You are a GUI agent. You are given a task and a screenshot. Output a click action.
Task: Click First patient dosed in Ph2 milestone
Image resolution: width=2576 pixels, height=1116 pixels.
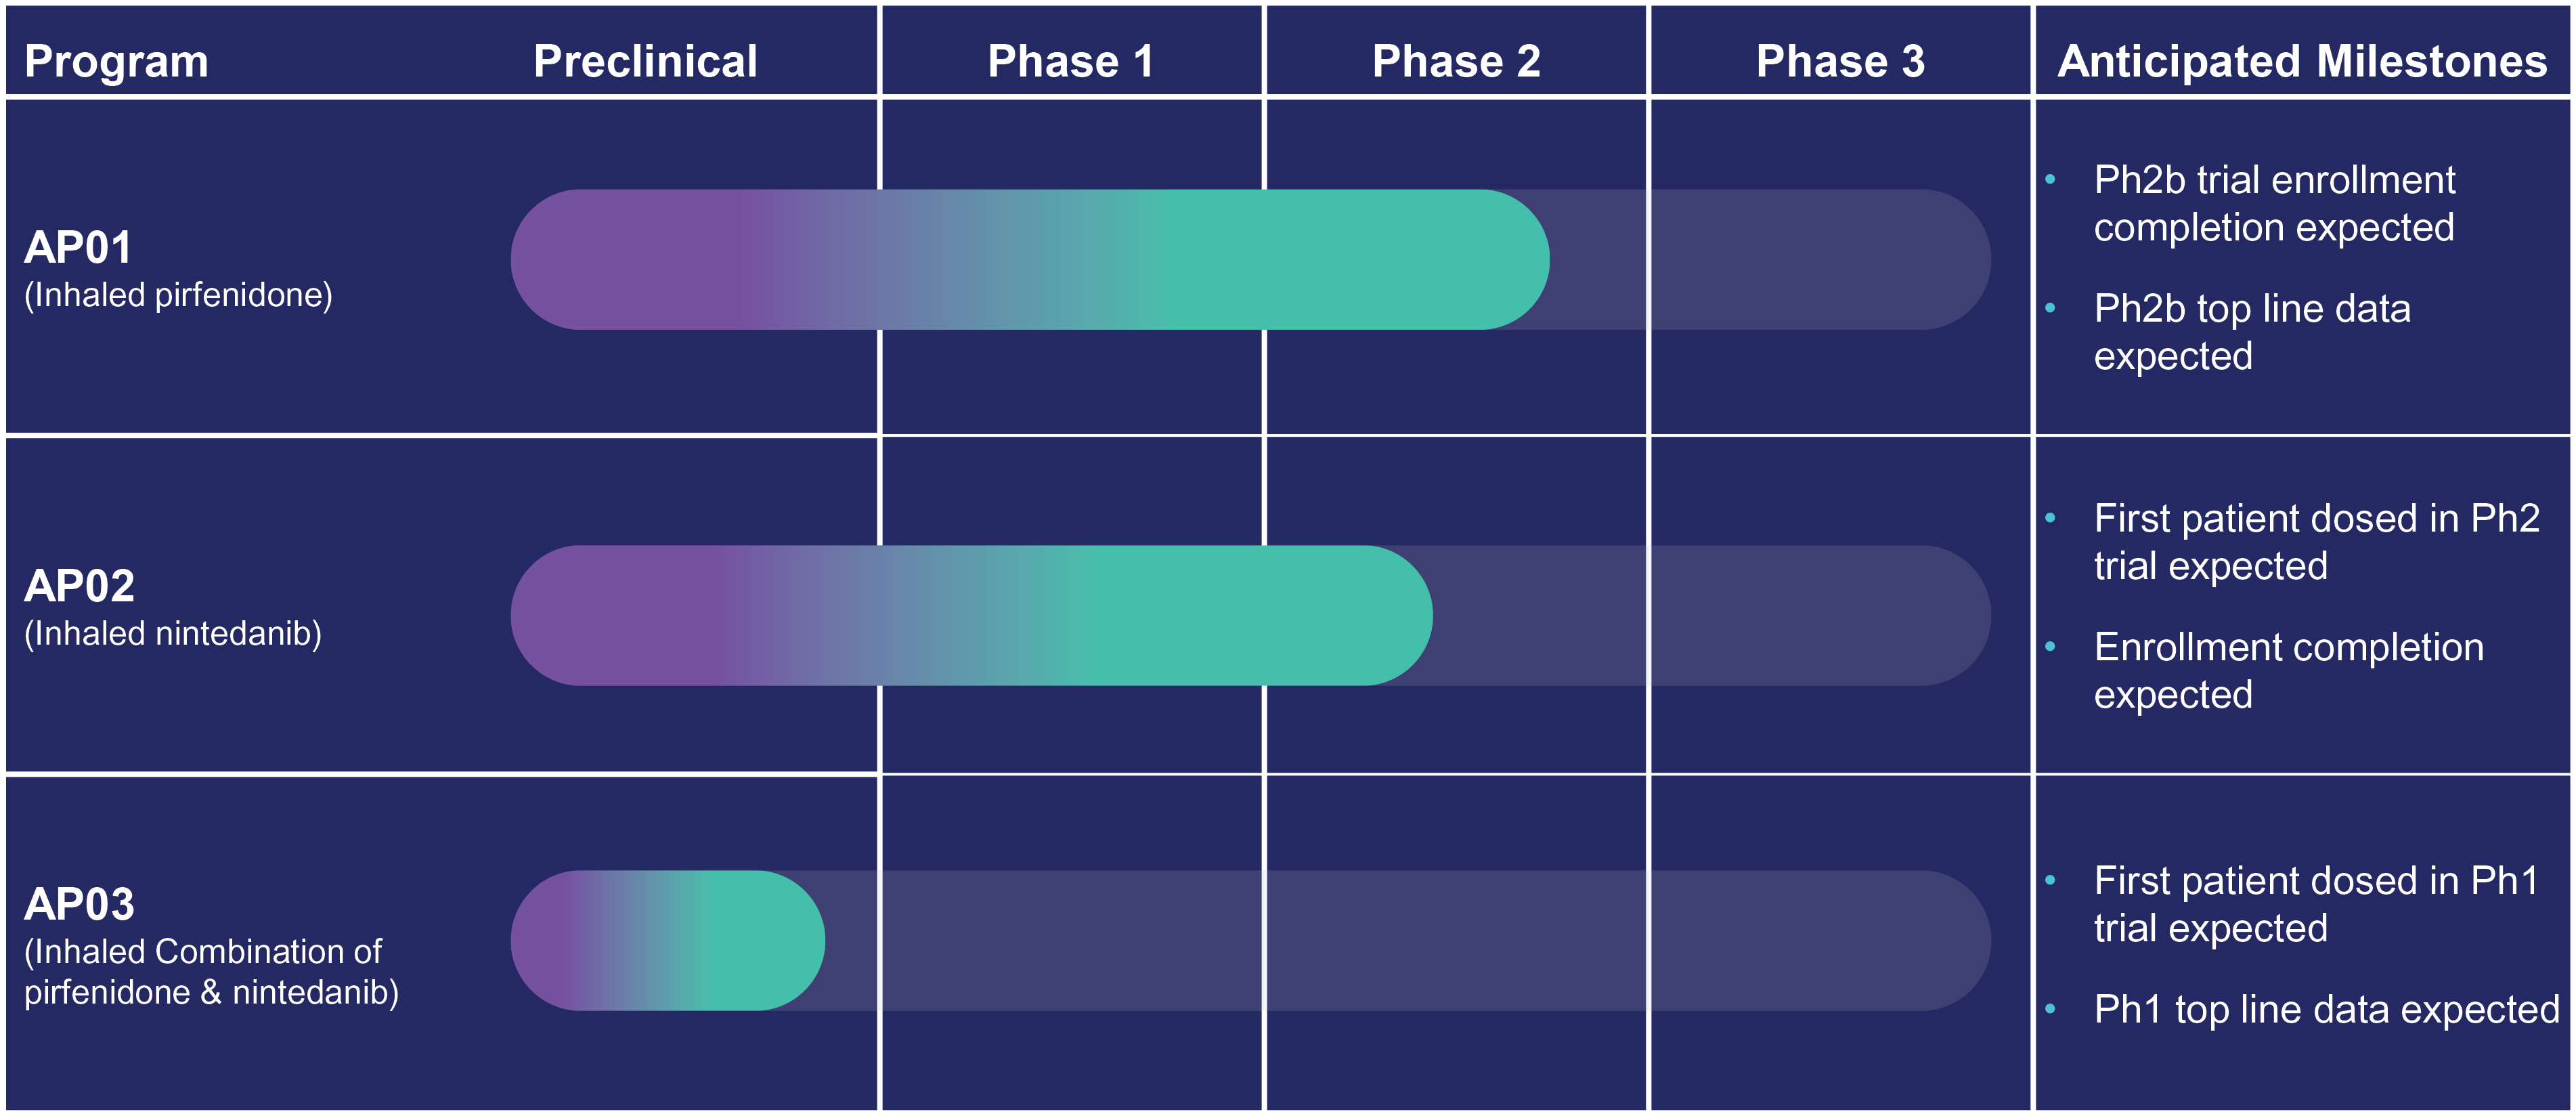(x=2317, y=542)
